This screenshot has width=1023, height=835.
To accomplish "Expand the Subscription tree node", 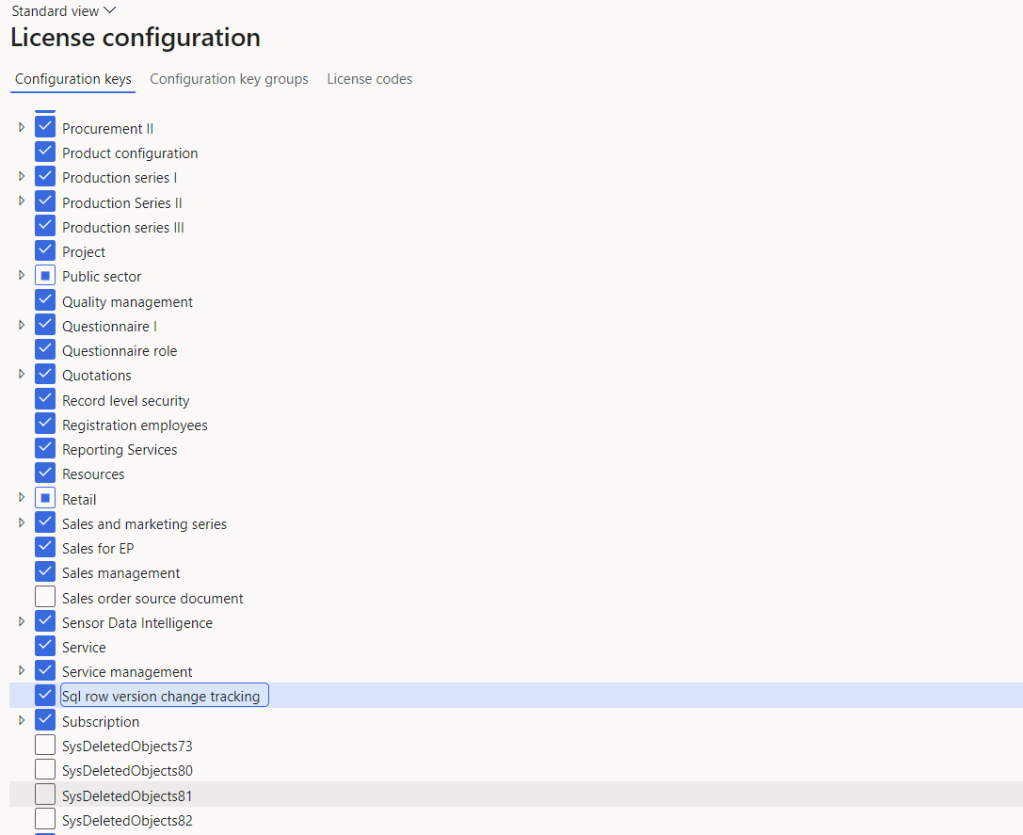I will click(22, 721).
